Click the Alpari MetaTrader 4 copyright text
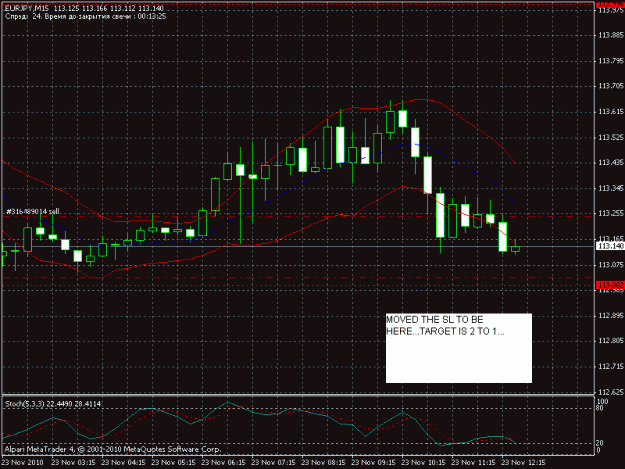Viewport: 625px width, 469px height. pos(113,449)
